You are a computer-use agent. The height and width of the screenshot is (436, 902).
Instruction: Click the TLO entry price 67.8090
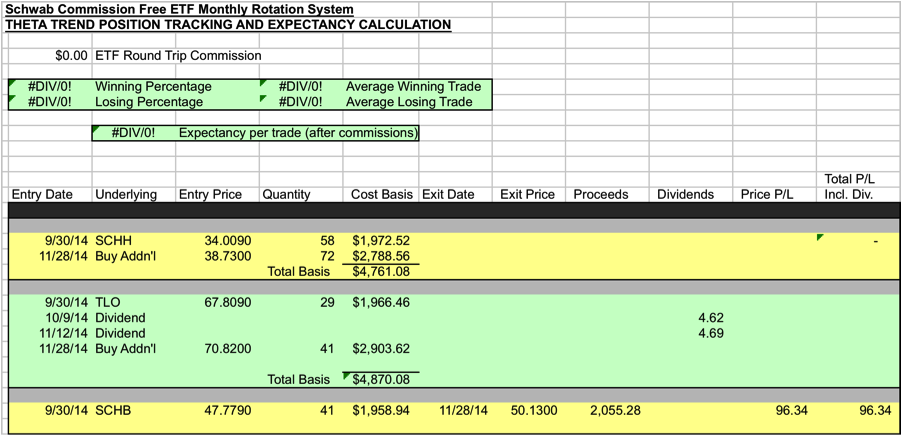tap(228, 302)
